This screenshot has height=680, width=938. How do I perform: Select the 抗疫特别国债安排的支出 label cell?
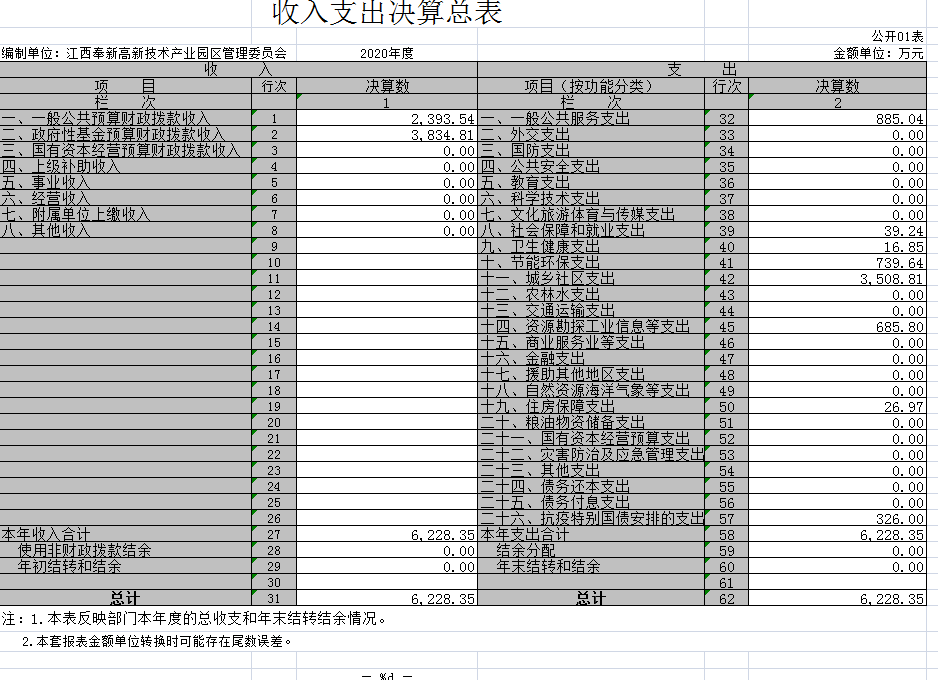point(592,519)
